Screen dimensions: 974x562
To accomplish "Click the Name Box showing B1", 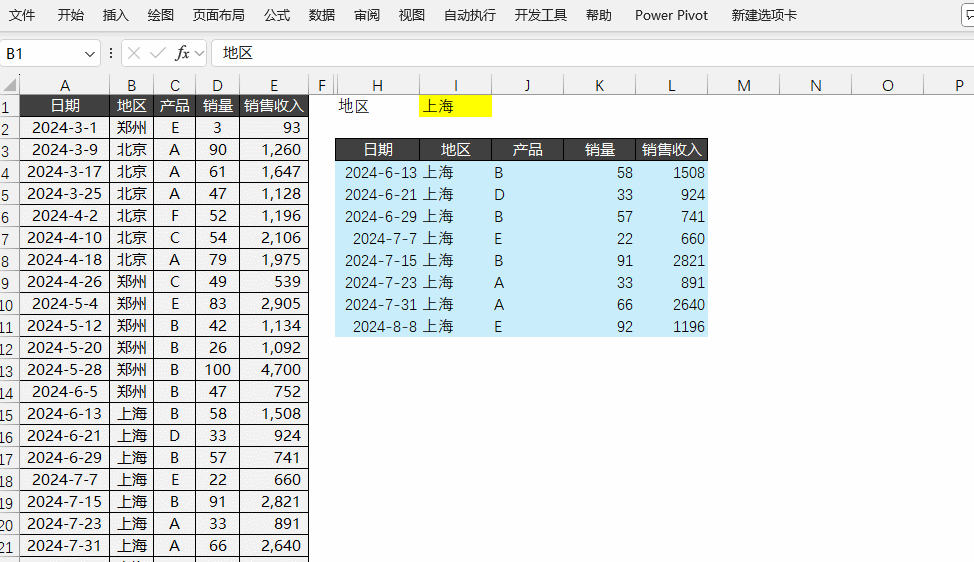I will point(40,53).
